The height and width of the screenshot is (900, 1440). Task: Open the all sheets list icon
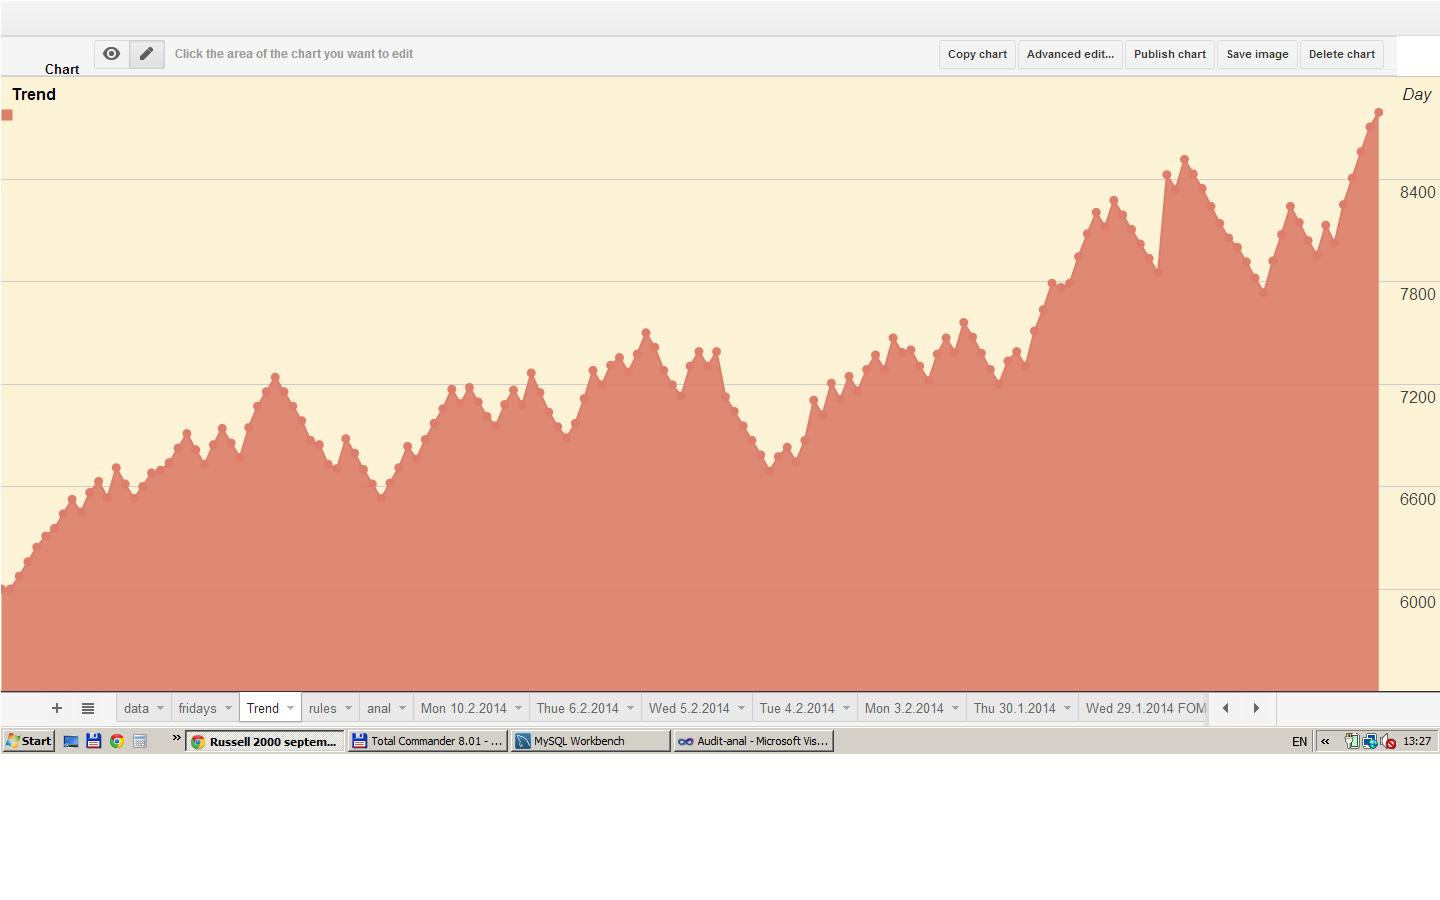pos(88,708)
